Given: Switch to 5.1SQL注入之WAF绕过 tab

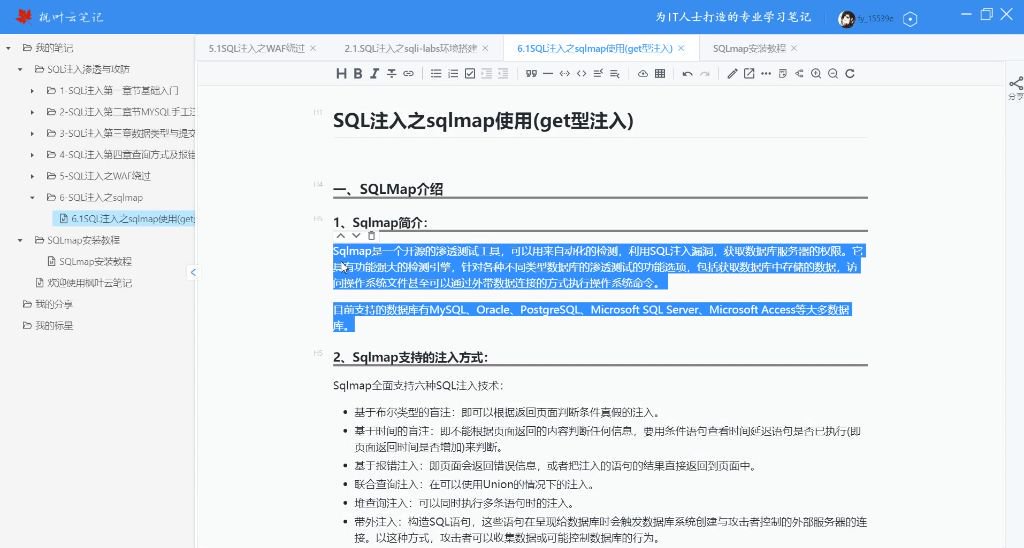Looking at the screenshot, I should point(256,48).
